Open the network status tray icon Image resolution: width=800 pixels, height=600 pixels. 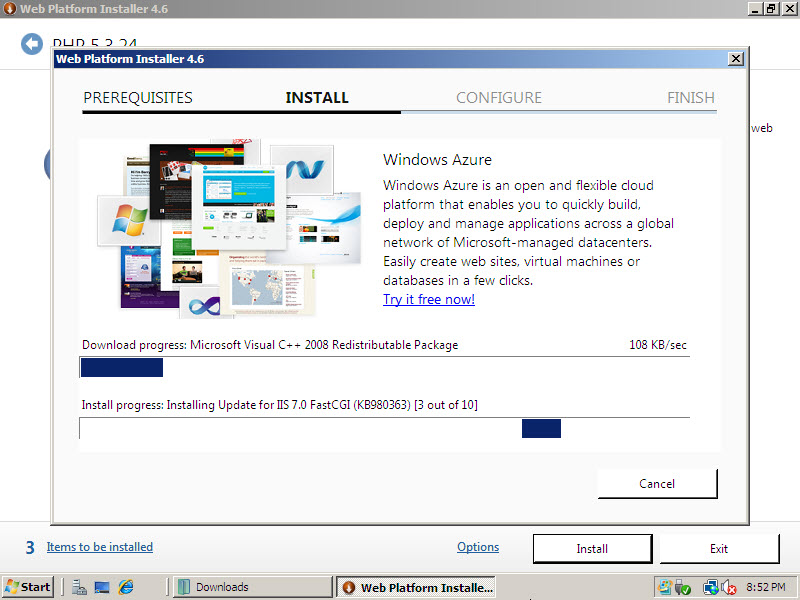pos(710,588)
